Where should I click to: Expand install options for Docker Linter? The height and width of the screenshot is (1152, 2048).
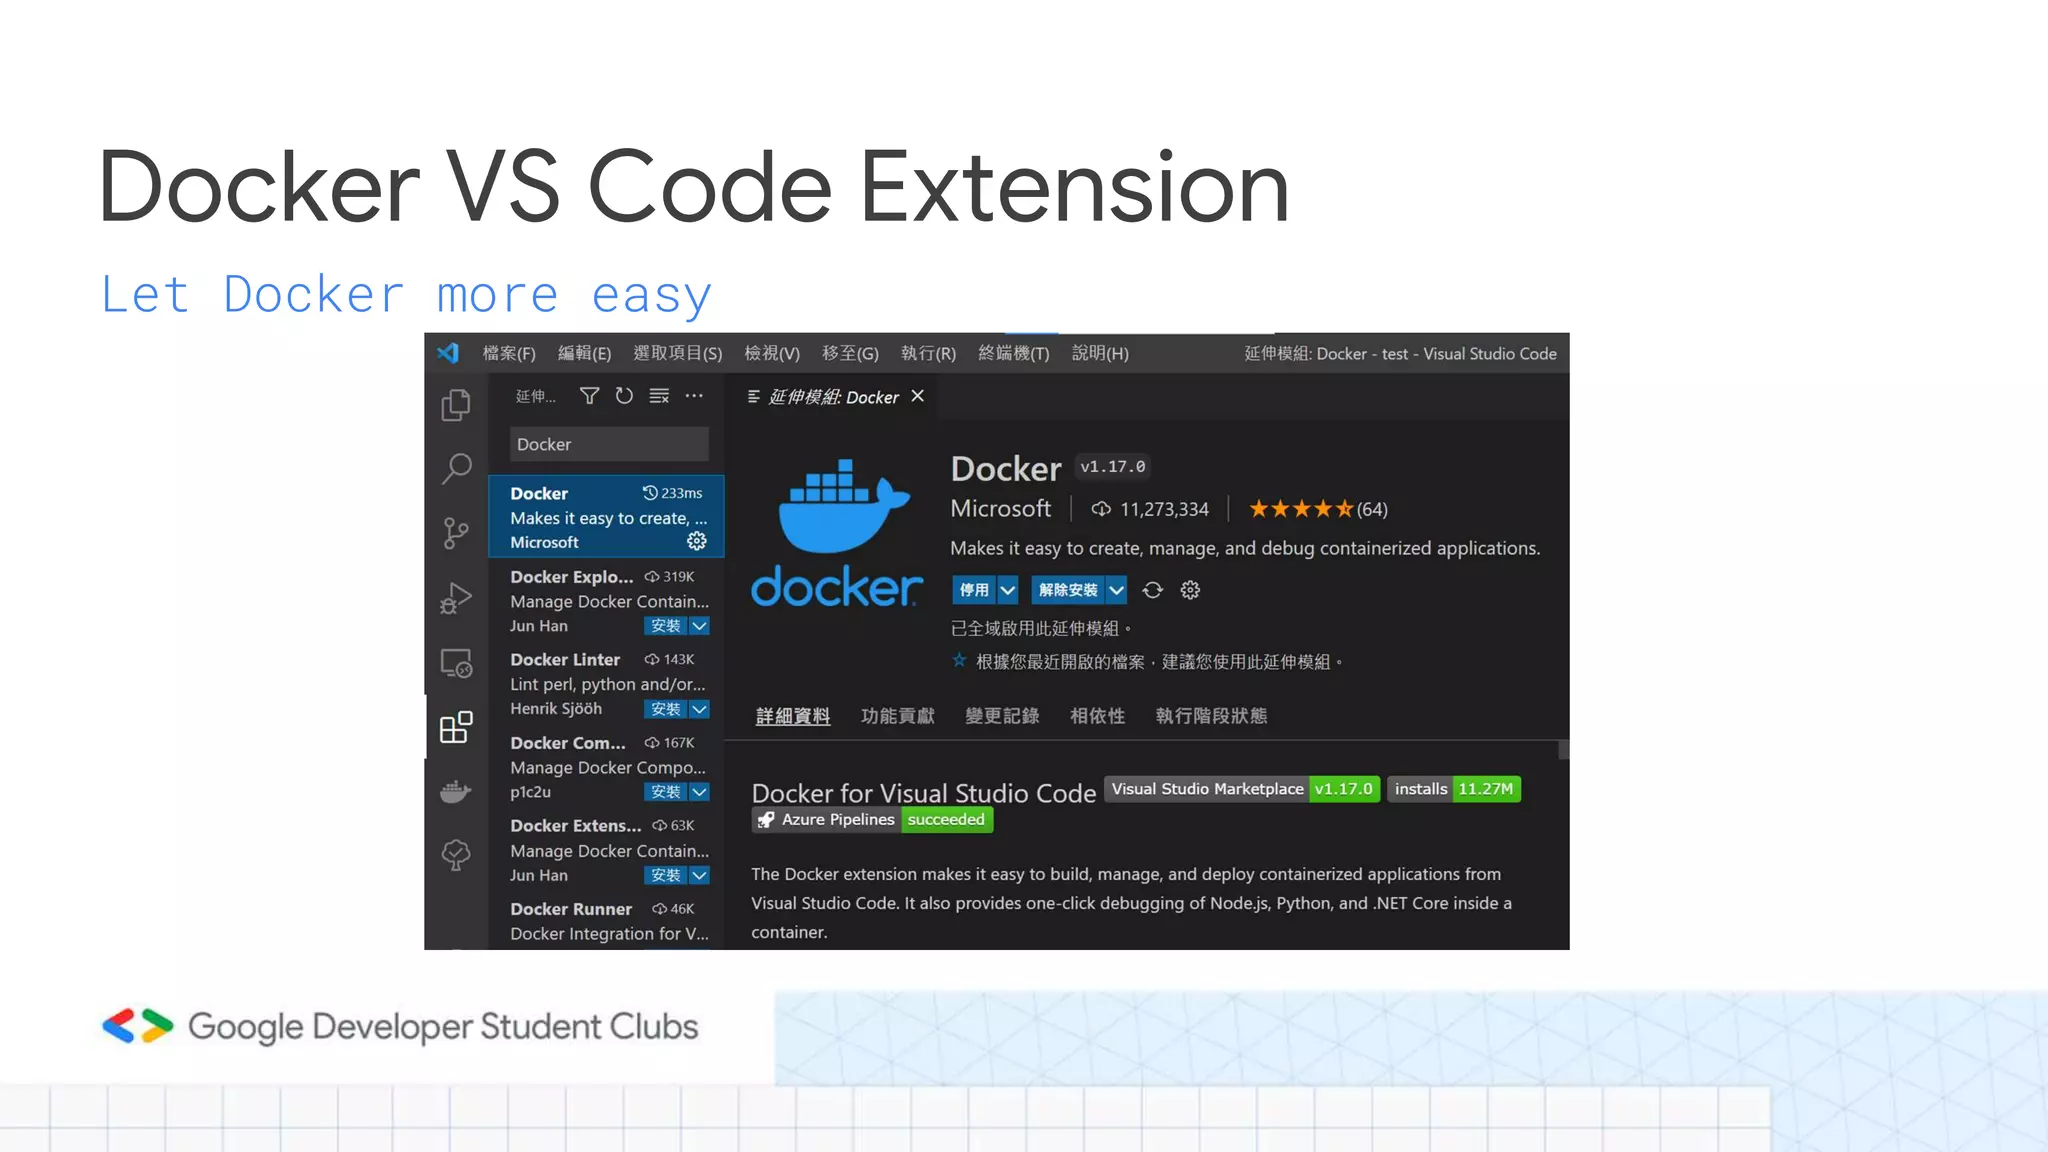click(x=700, y=709)
